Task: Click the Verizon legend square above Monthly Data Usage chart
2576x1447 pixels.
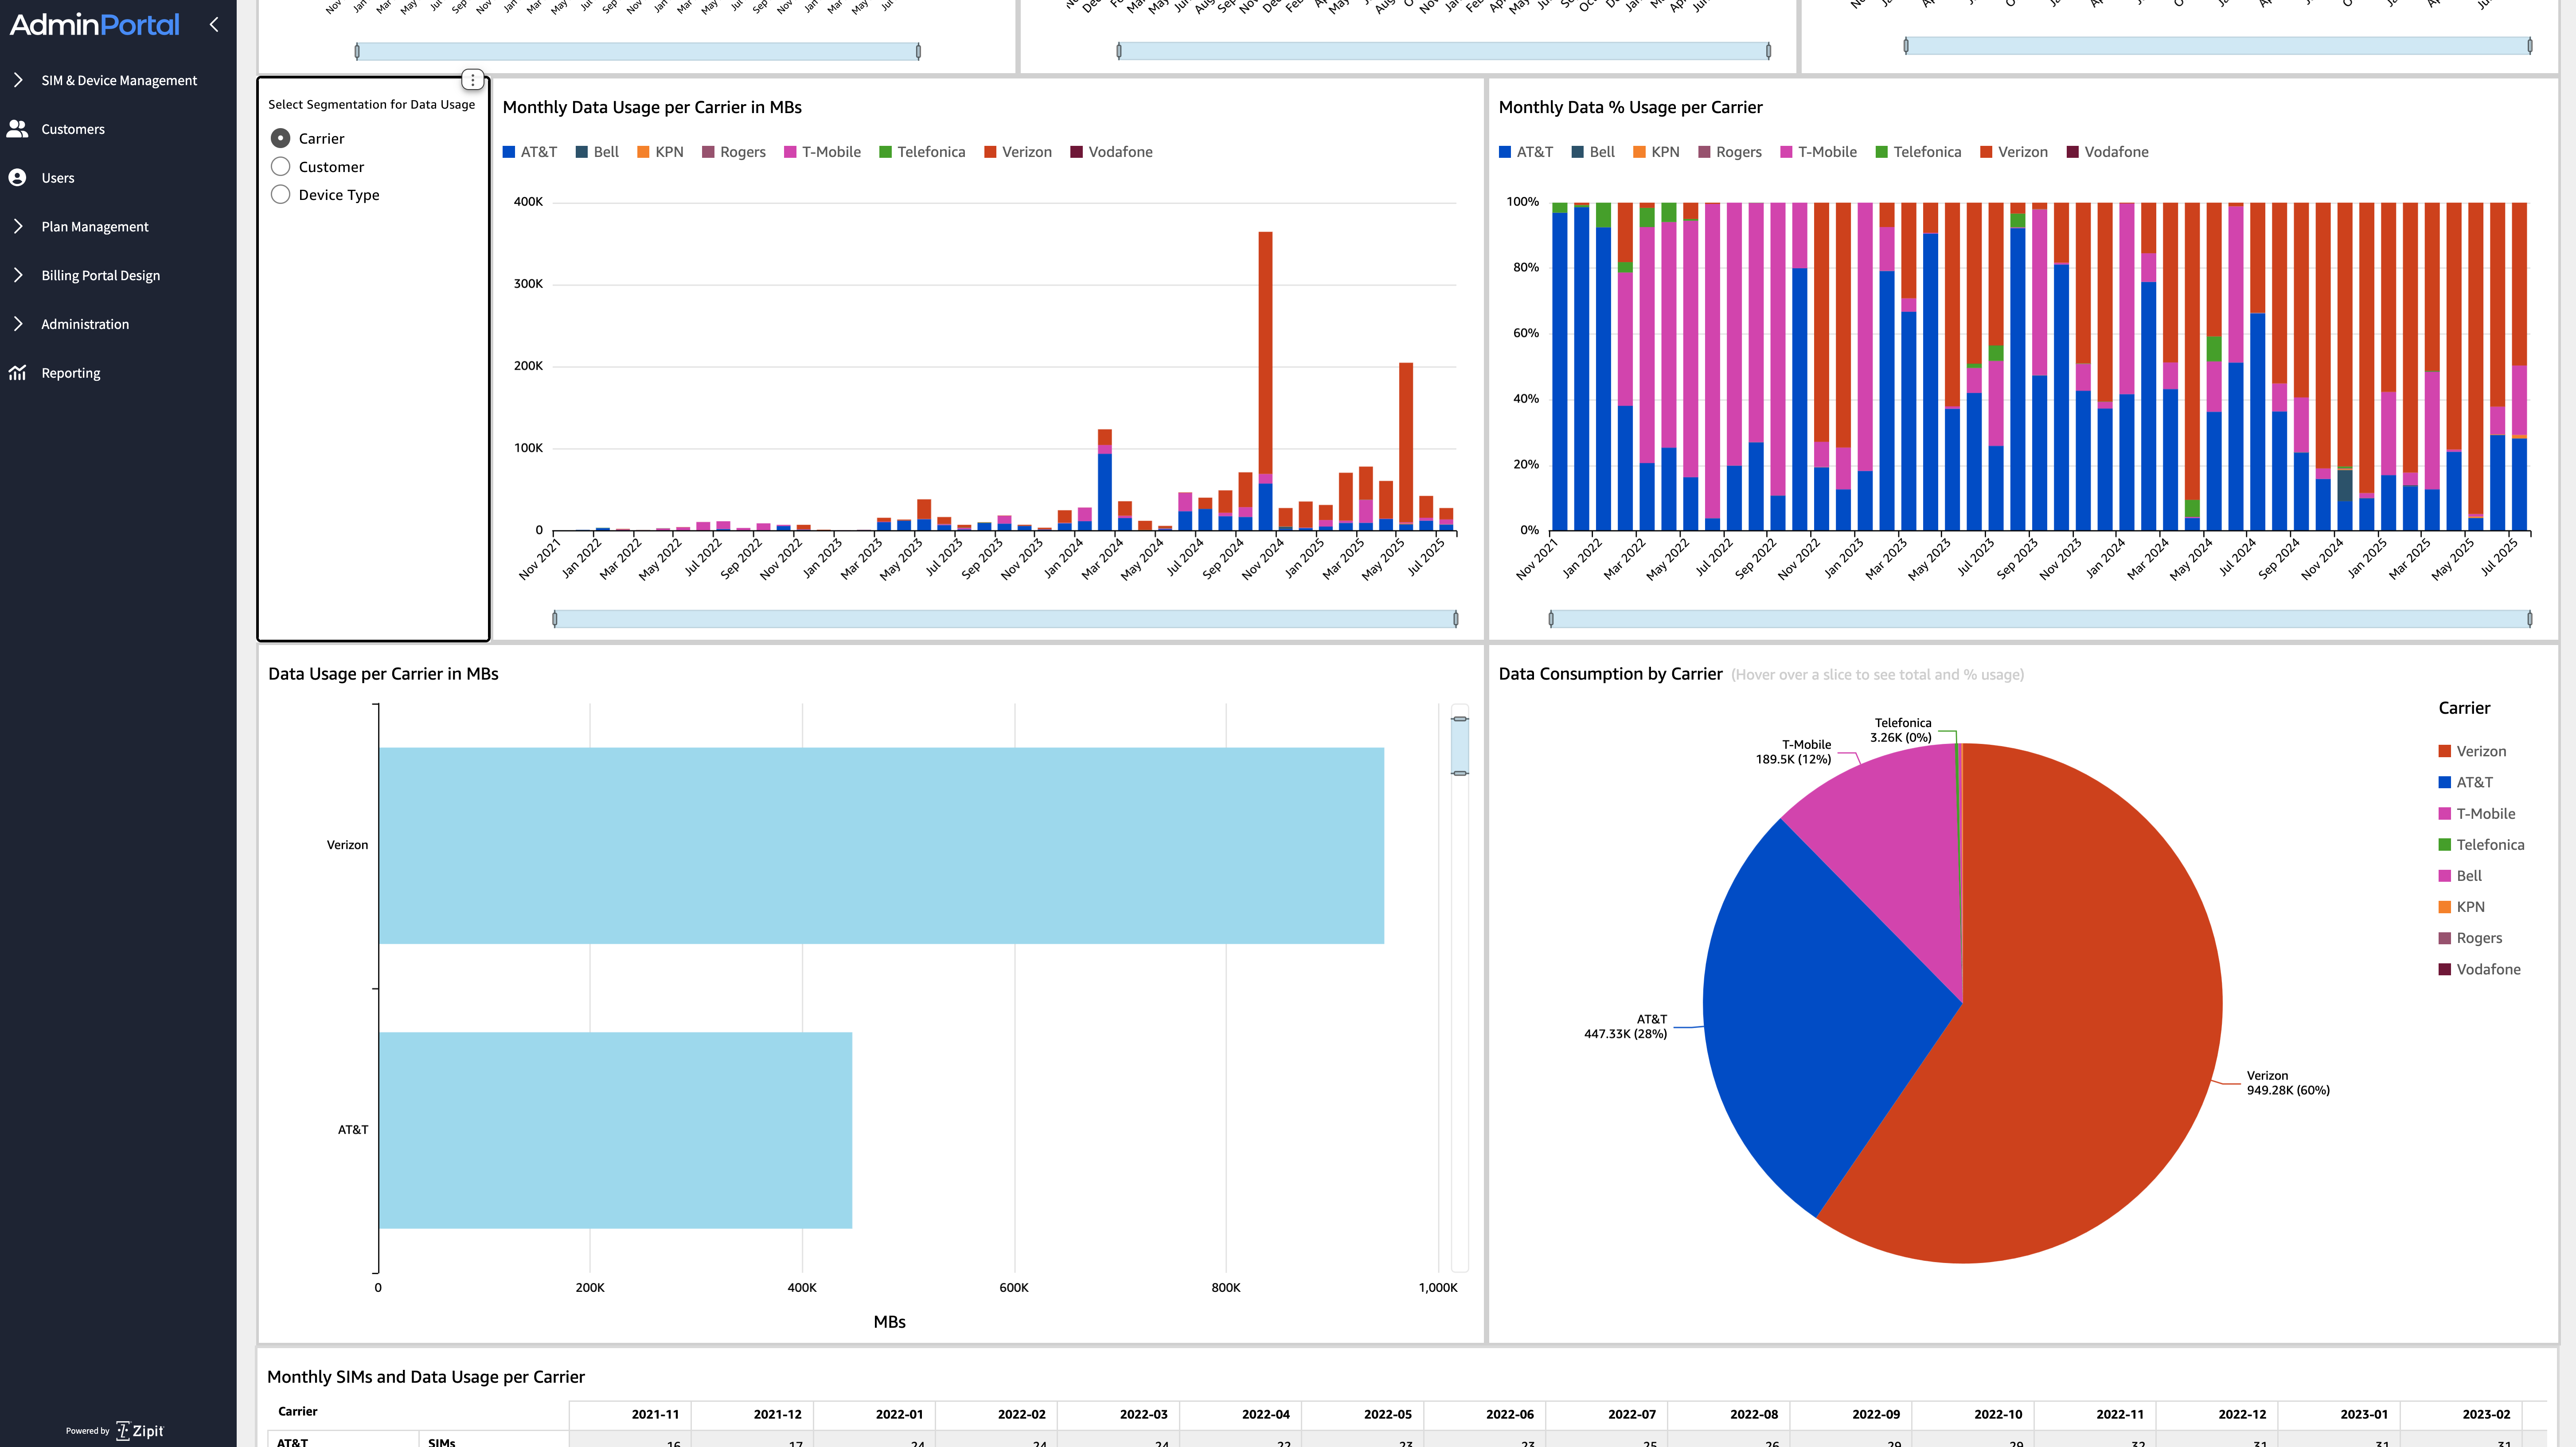Action: (x=990, y=151)
